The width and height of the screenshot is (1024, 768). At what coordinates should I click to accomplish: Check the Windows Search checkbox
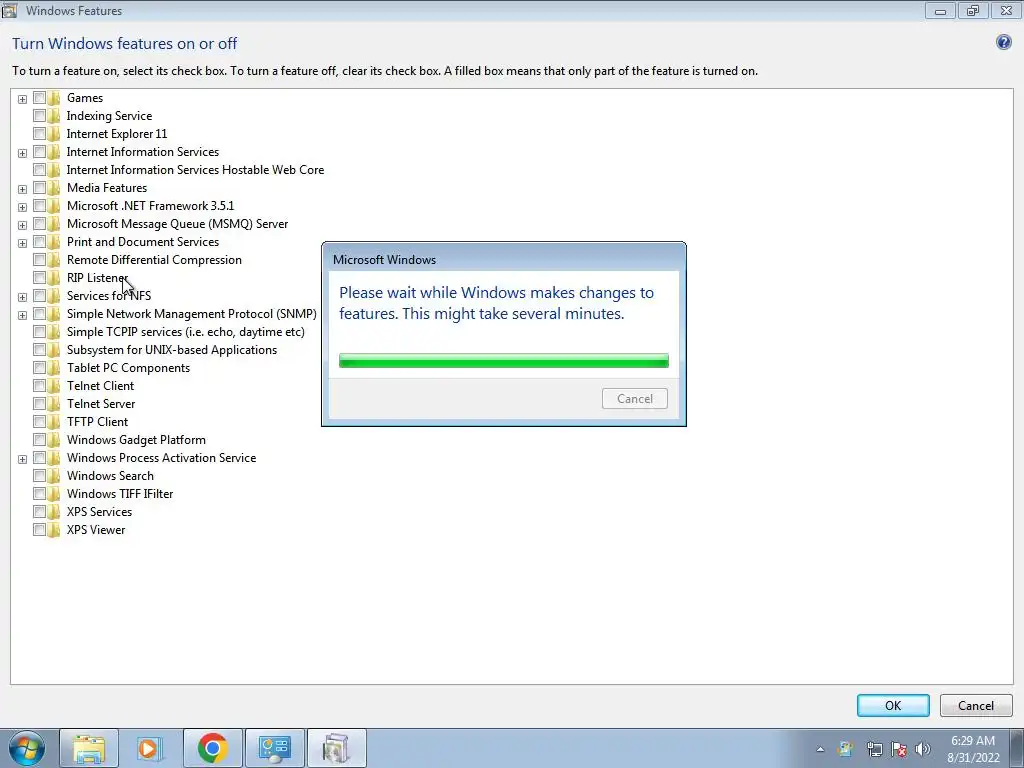tap(39, 476)
